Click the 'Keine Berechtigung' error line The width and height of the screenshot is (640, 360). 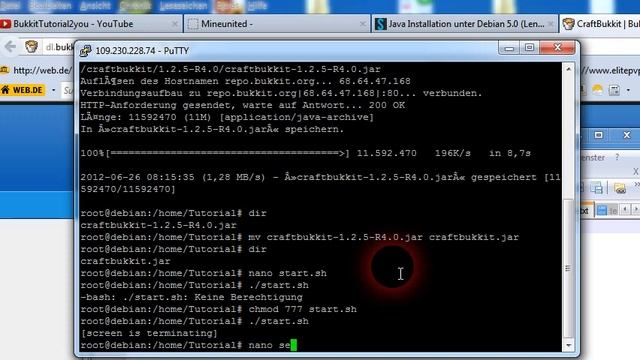[x=191, y=298]
